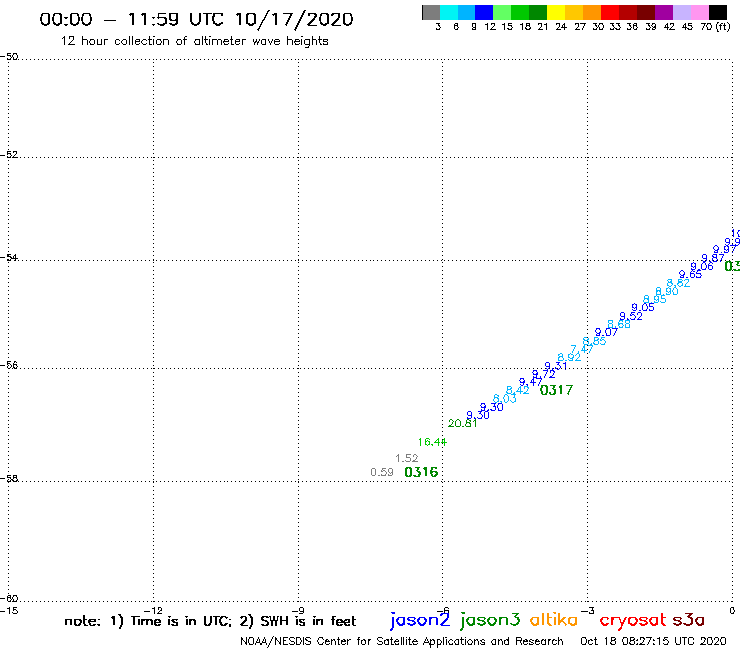Click the 9.07 wave height reading
Viewport: 740px width, 650px height.
pyautogui.click(x=606, y=332)
